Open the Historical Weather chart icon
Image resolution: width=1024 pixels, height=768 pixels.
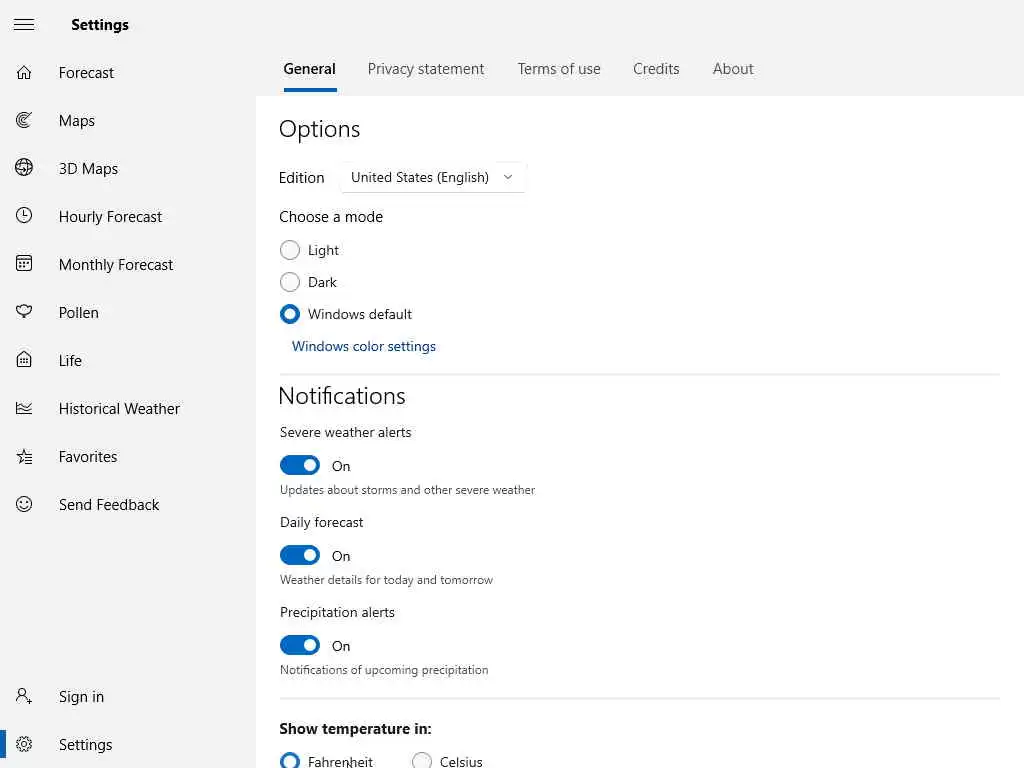tap(24, 408)
